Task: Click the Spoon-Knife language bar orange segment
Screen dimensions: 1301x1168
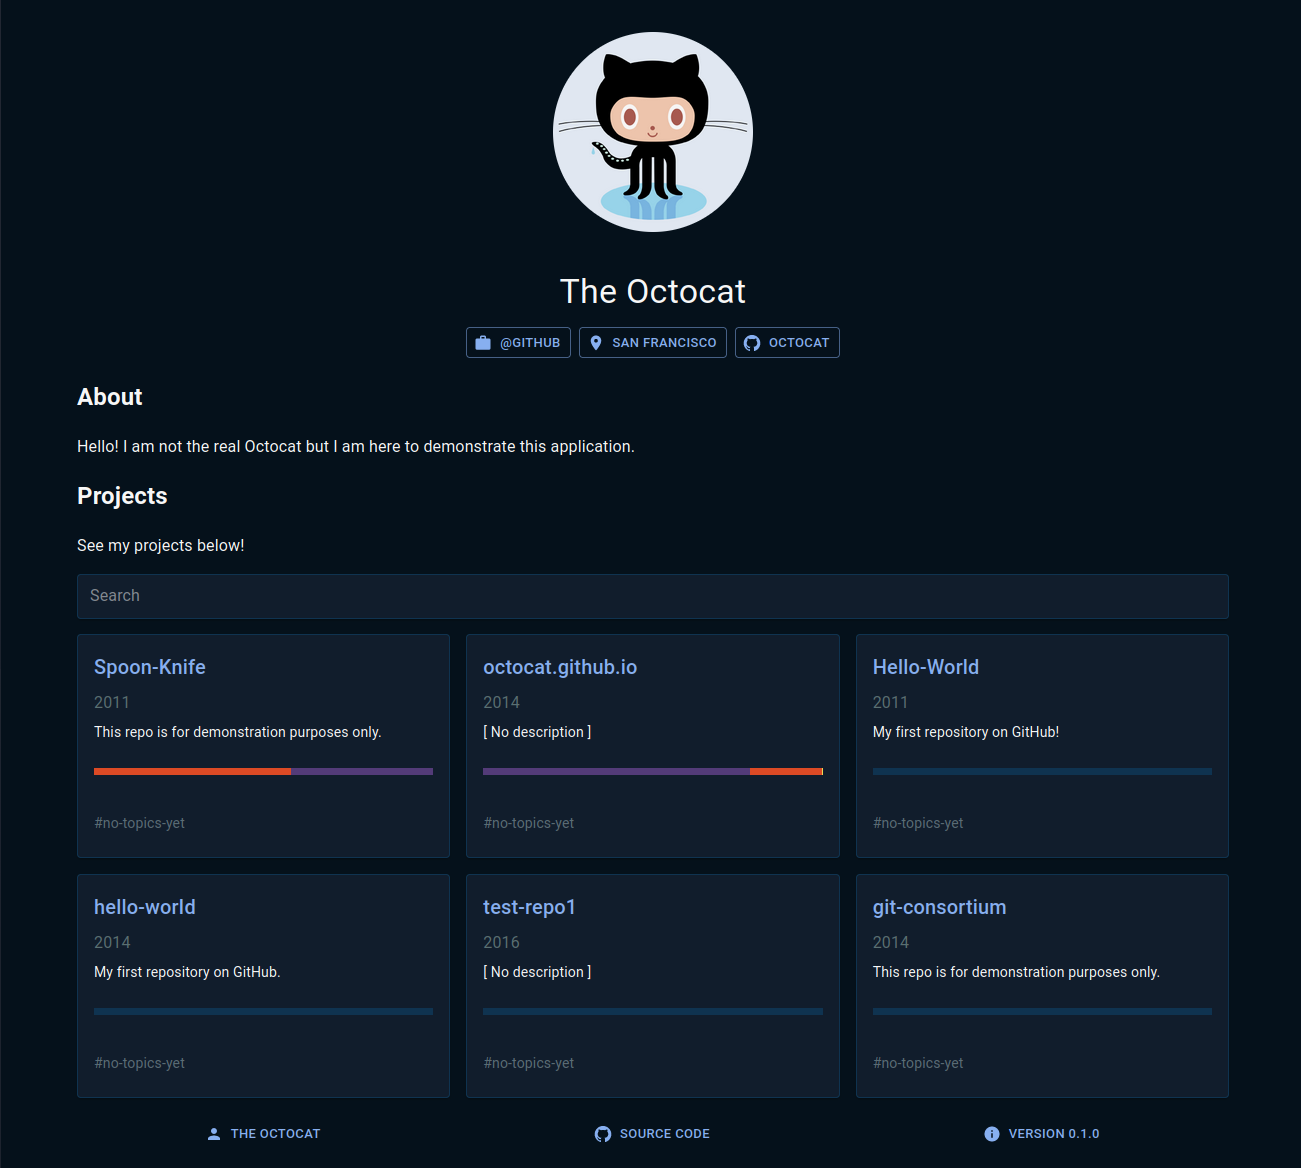Action: 192,772
